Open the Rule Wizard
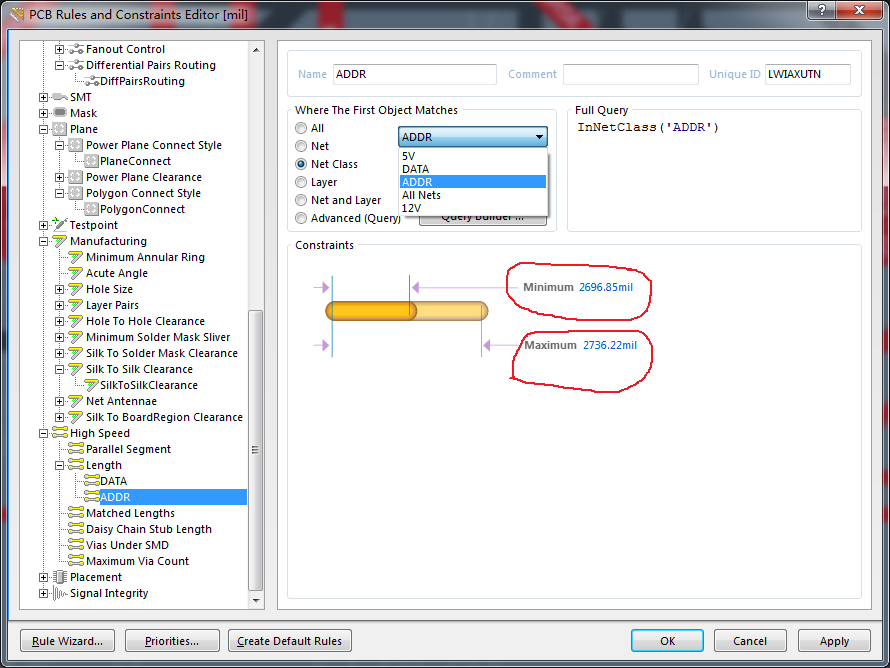The height and width of the screenshot is (668, 890). coord(68,641)
